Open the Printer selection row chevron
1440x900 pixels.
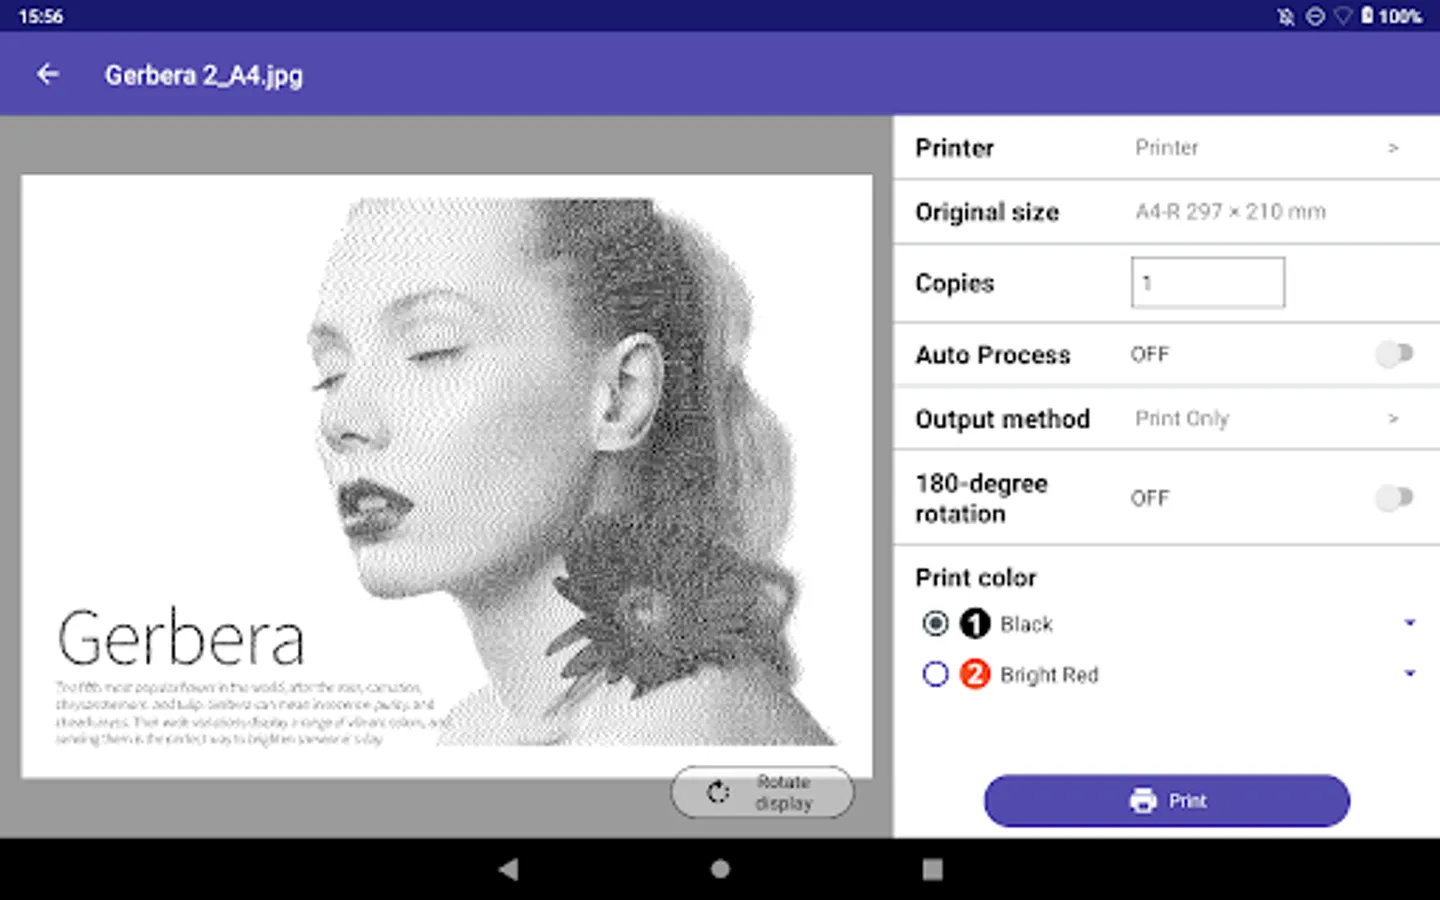[1393, 148]
